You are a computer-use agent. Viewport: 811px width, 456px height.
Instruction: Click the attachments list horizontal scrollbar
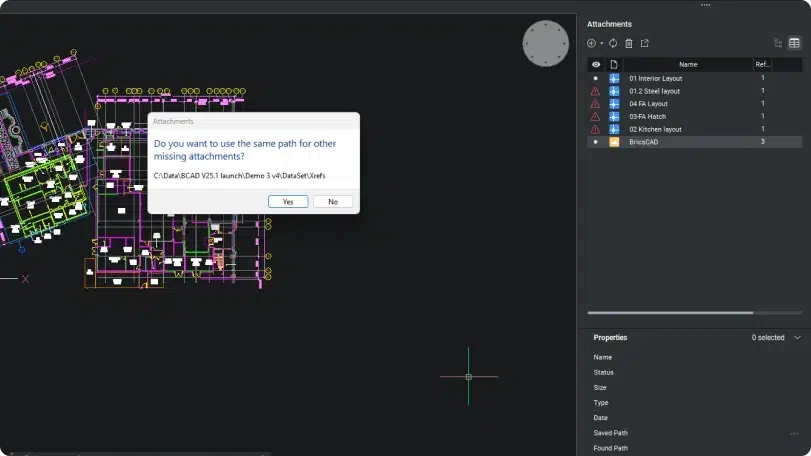tap(670, 313)
